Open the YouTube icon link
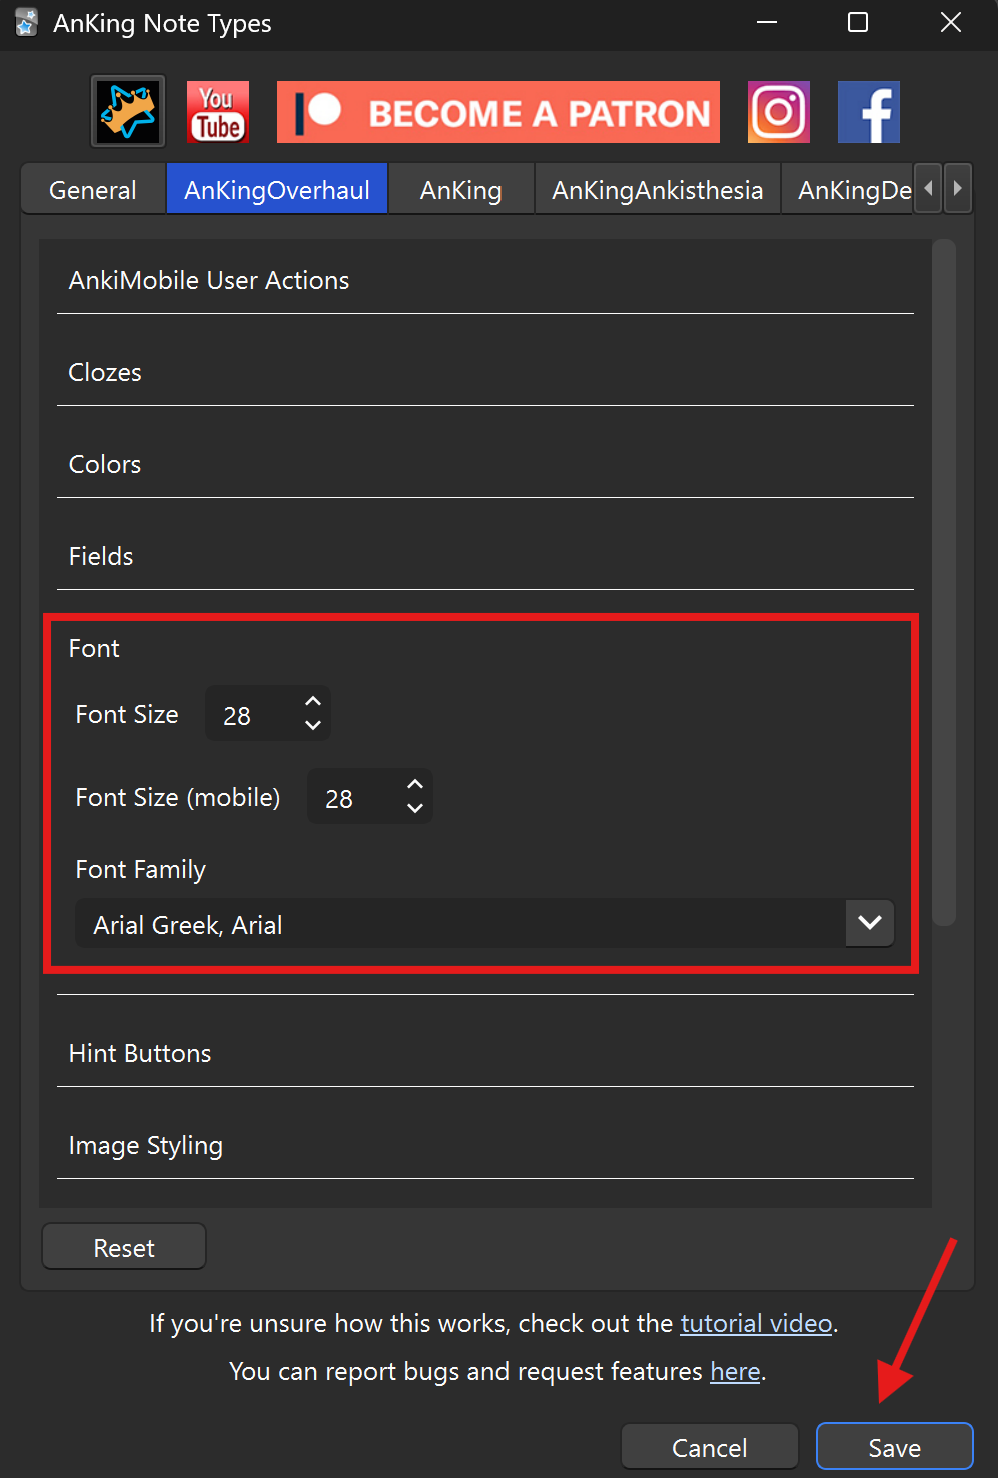 [218, 112]
